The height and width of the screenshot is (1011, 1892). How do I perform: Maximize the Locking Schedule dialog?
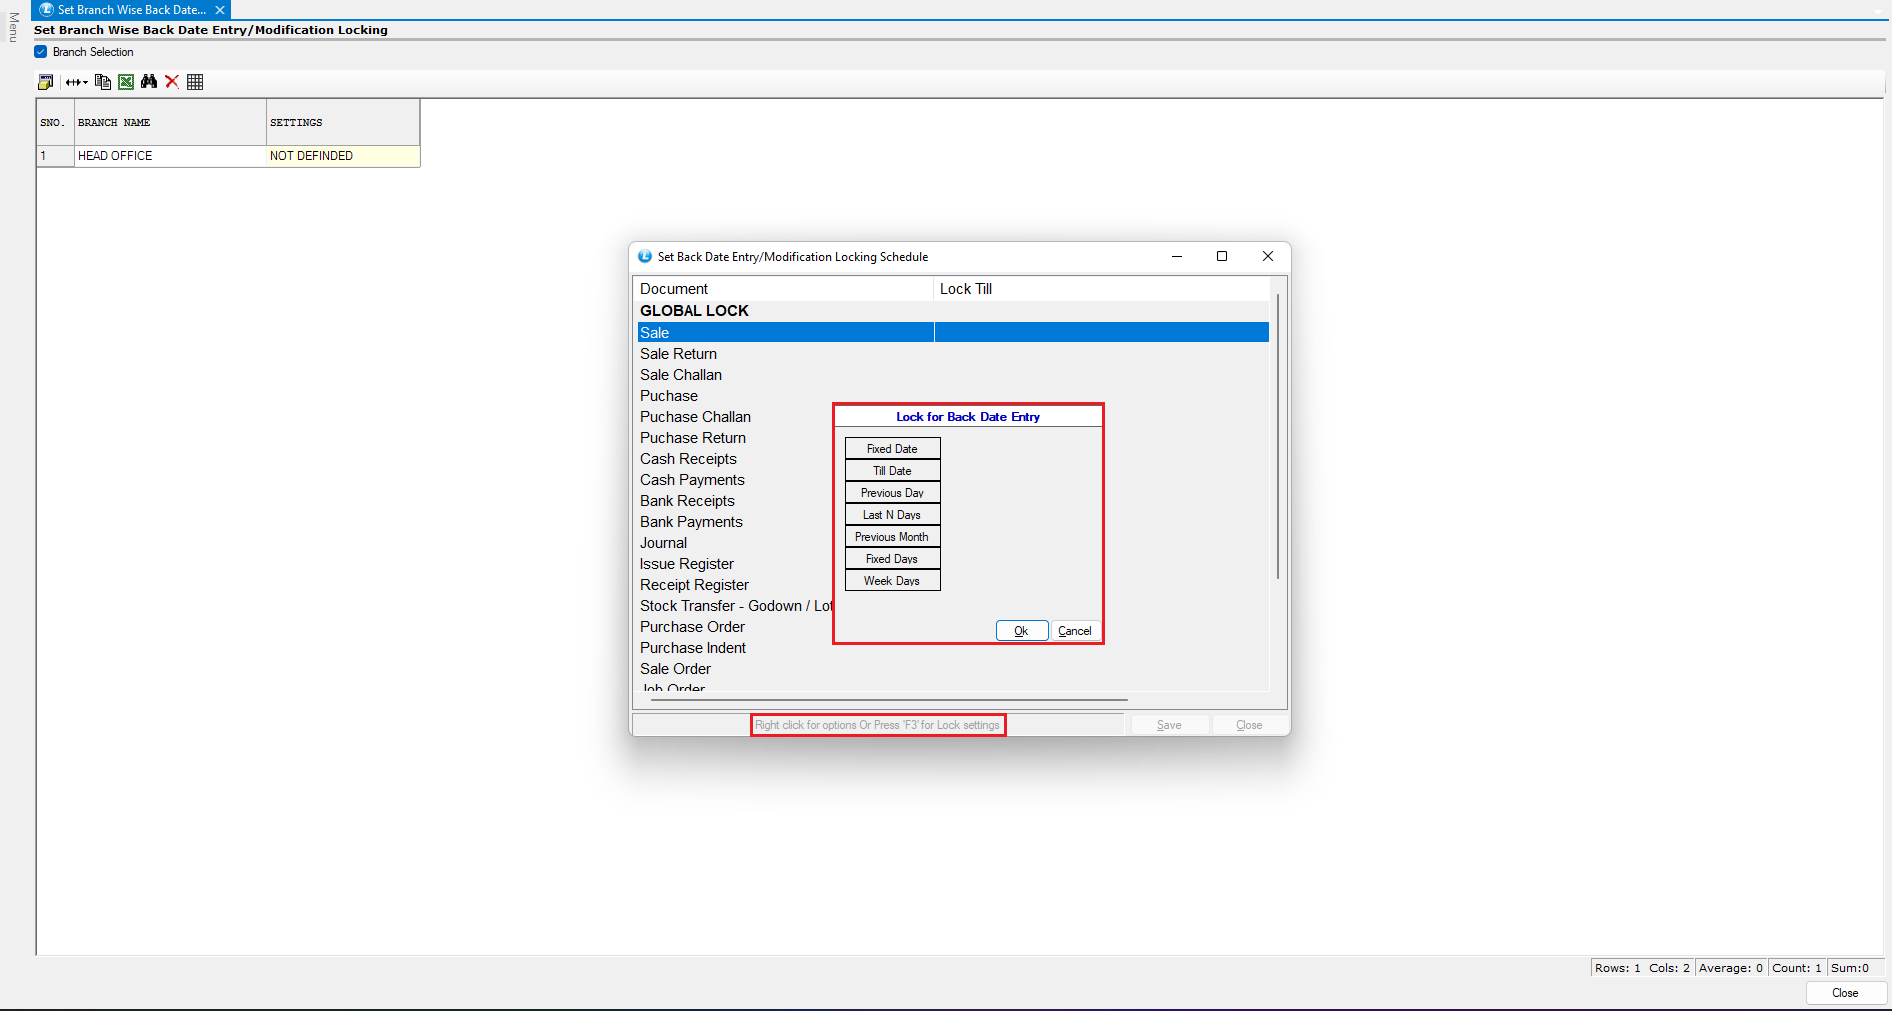tap(1221, 256)
